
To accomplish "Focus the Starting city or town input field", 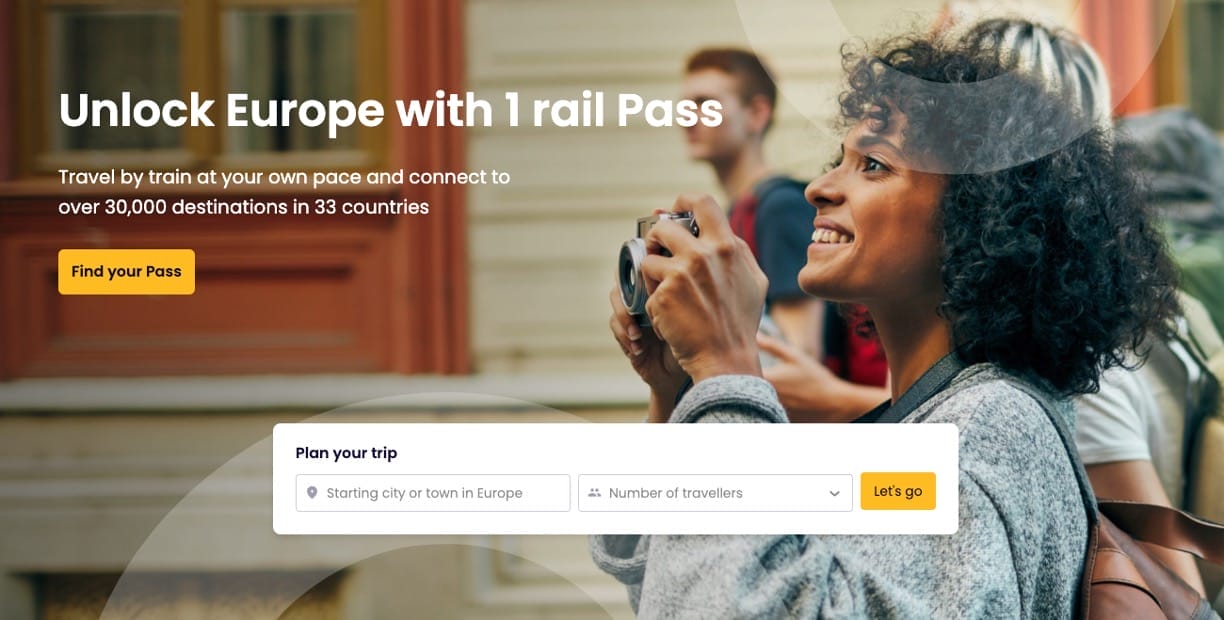I will 433,493.
